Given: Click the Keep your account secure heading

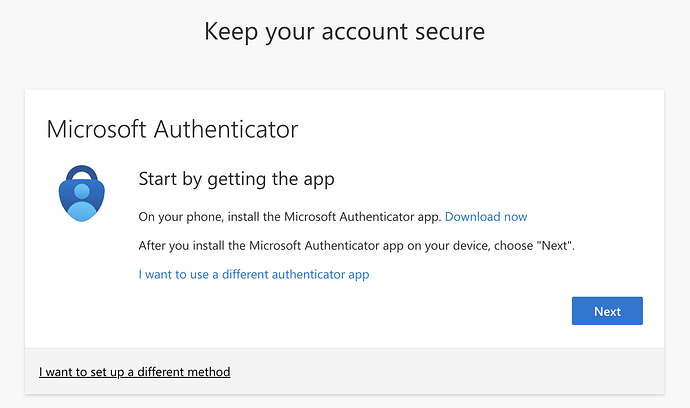Looking at the screenshot, I should pos(345,31).
